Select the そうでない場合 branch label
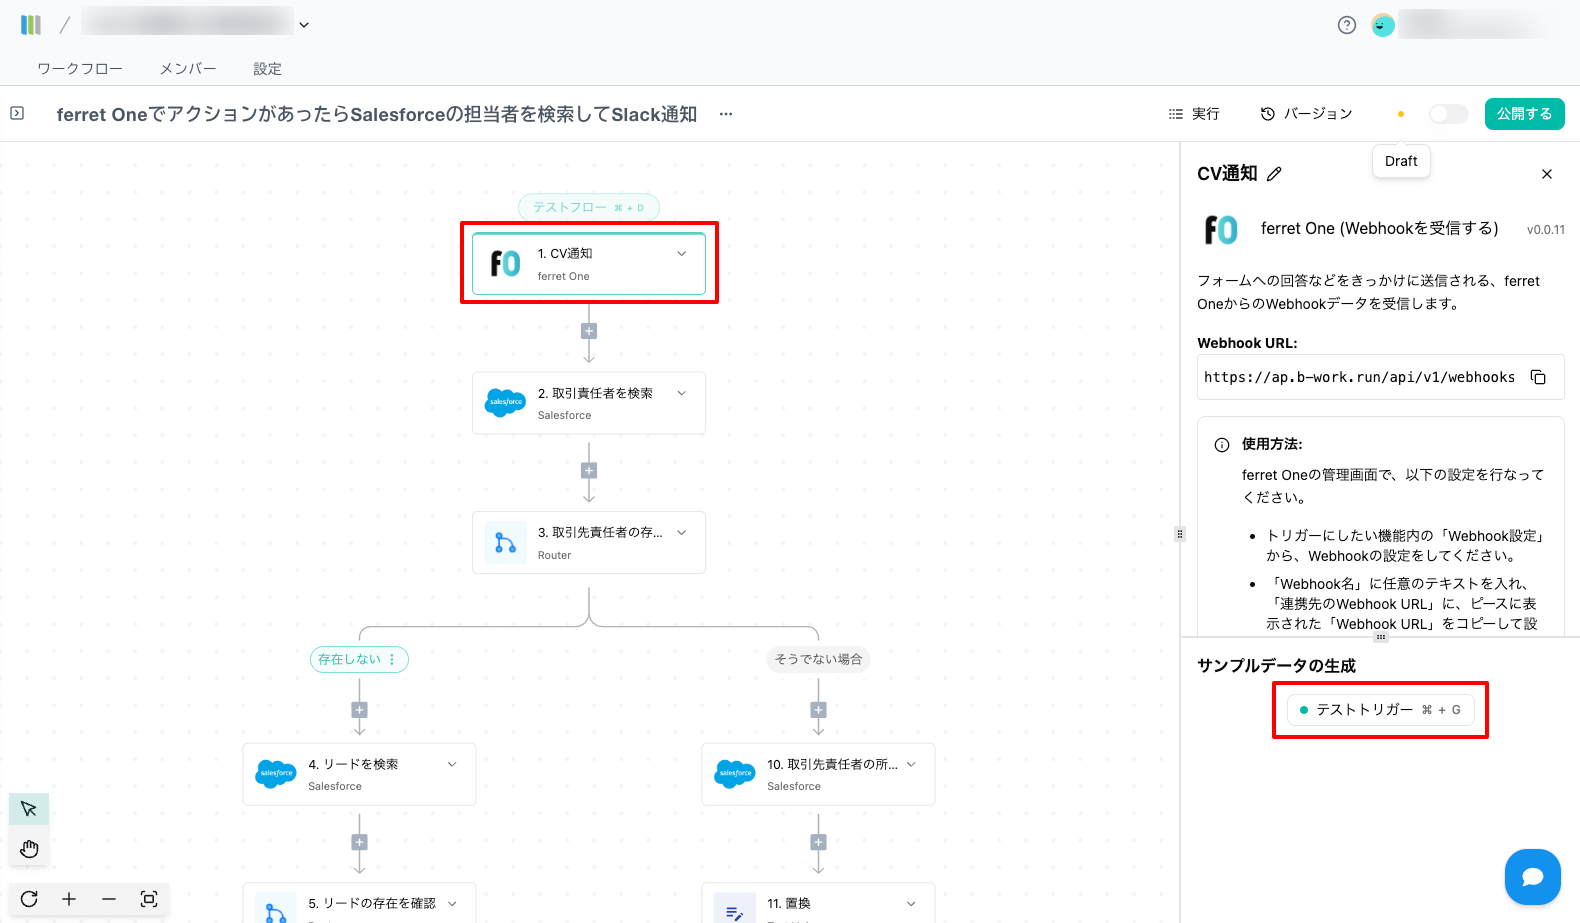 [x=818, y=659]
